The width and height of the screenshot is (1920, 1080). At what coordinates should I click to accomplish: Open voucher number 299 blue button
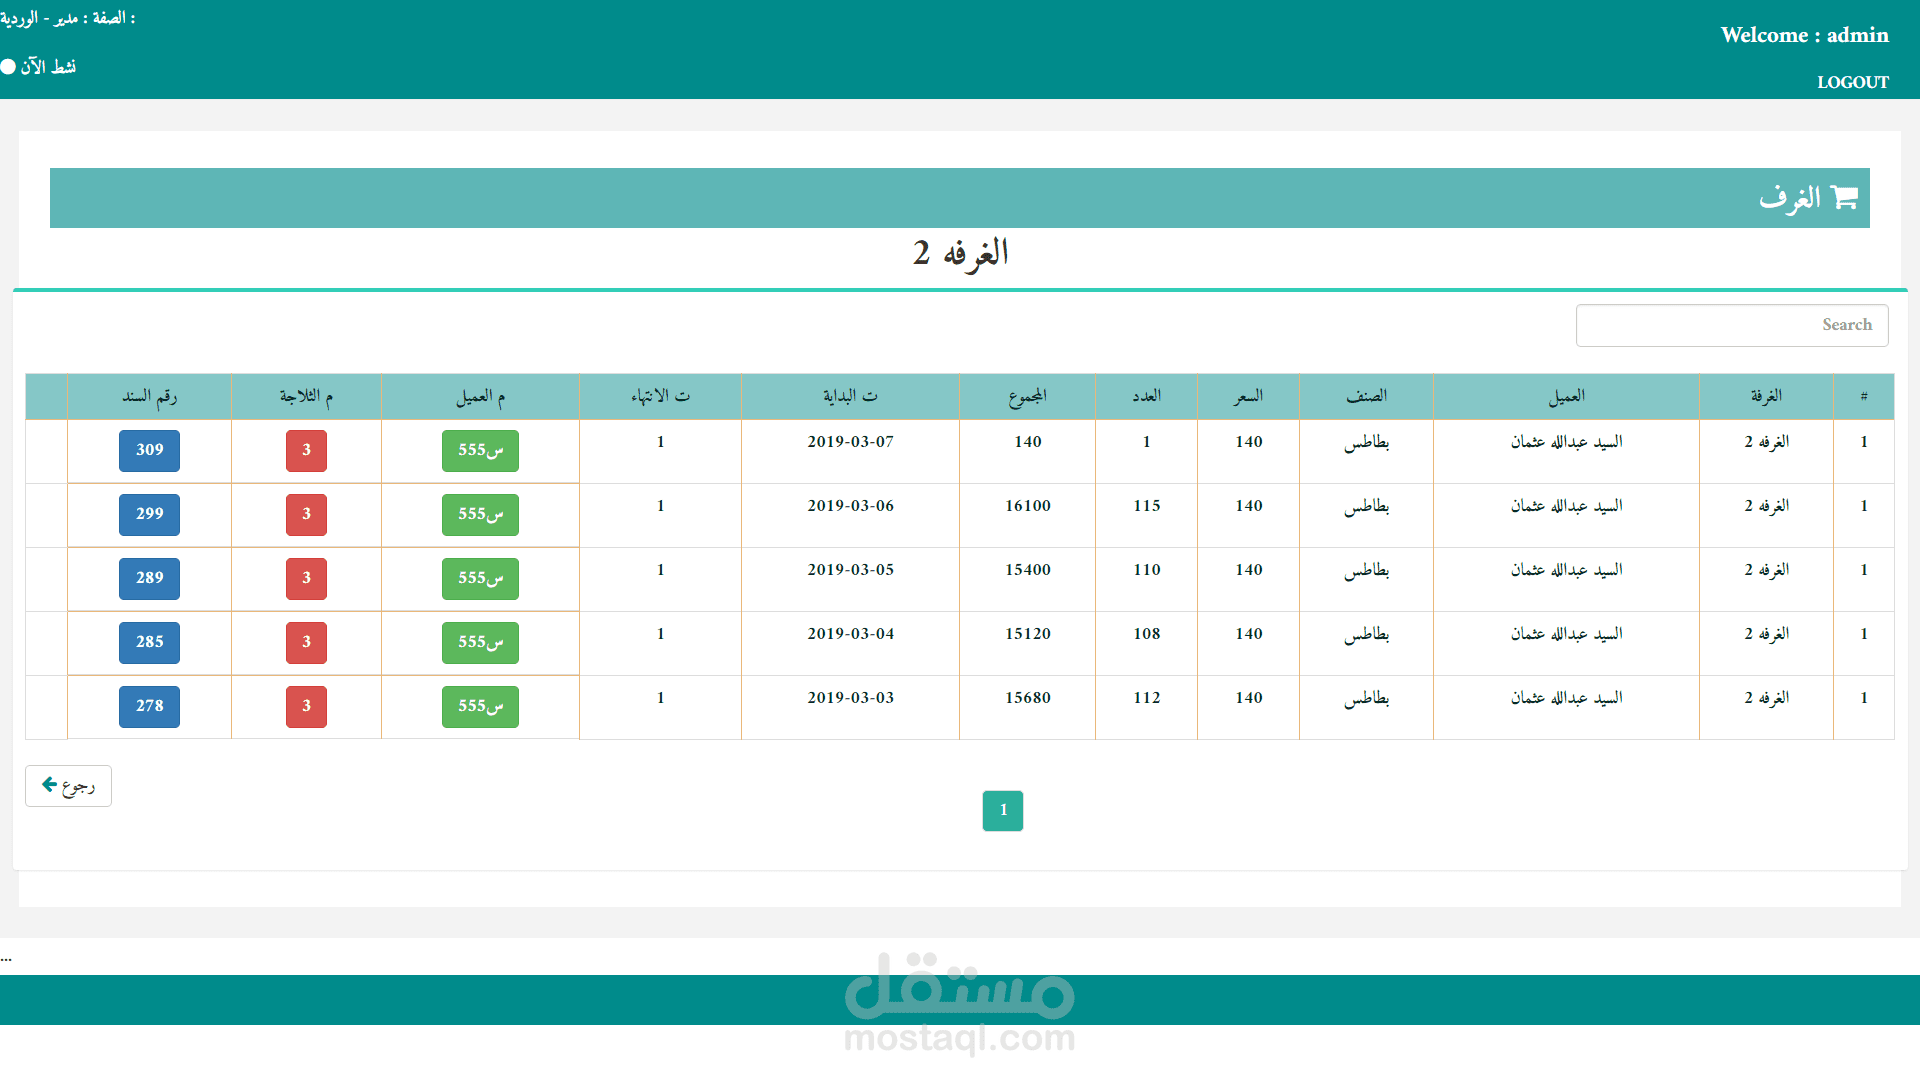[149, 514]
